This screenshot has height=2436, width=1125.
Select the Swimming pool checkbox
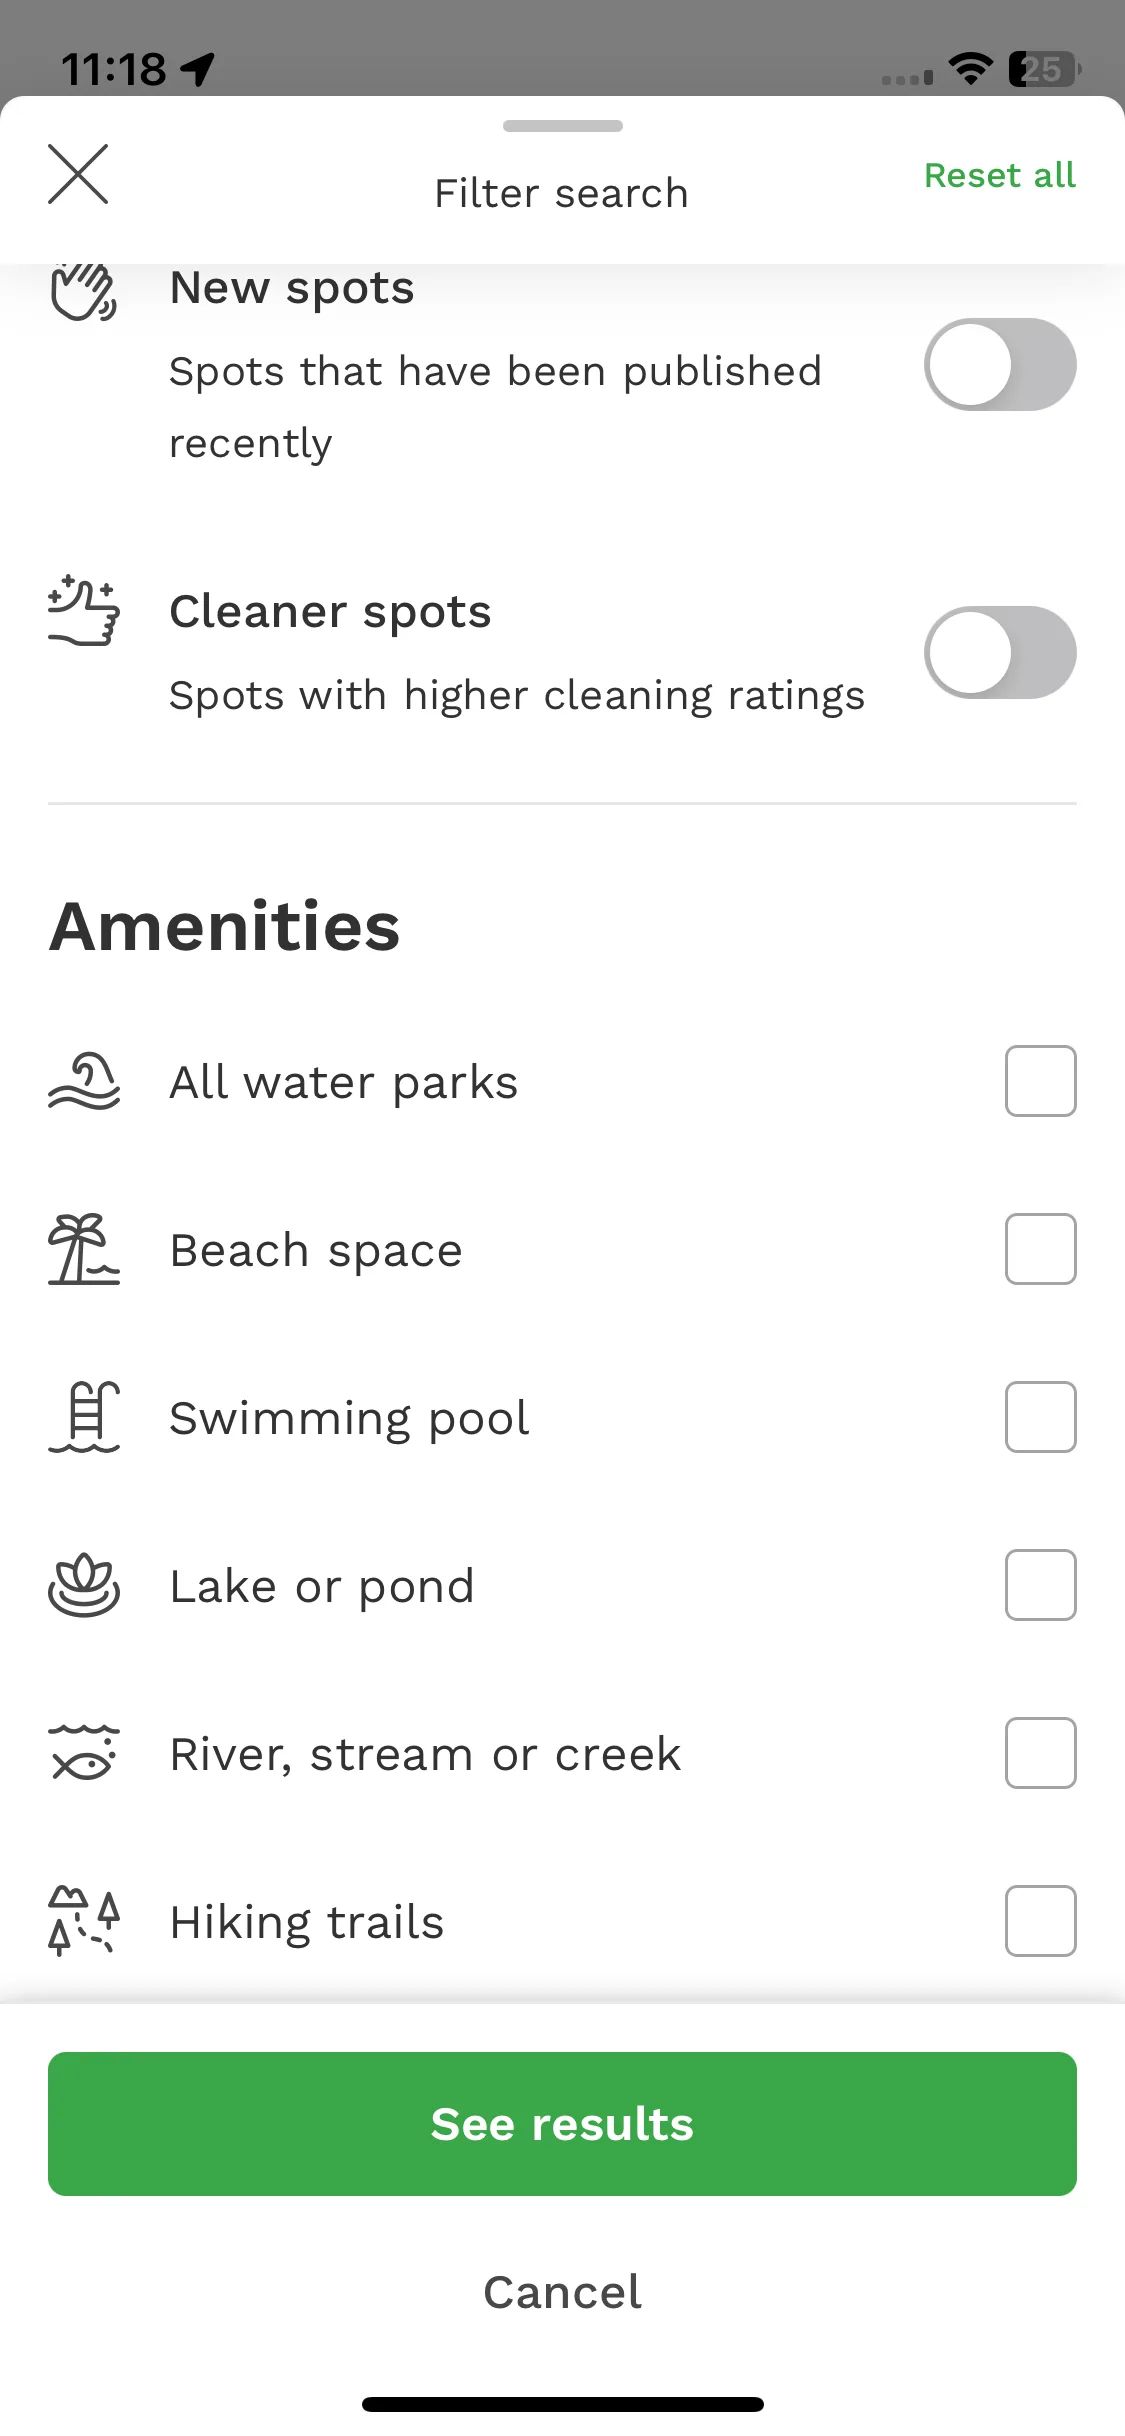[1041, 1417]
